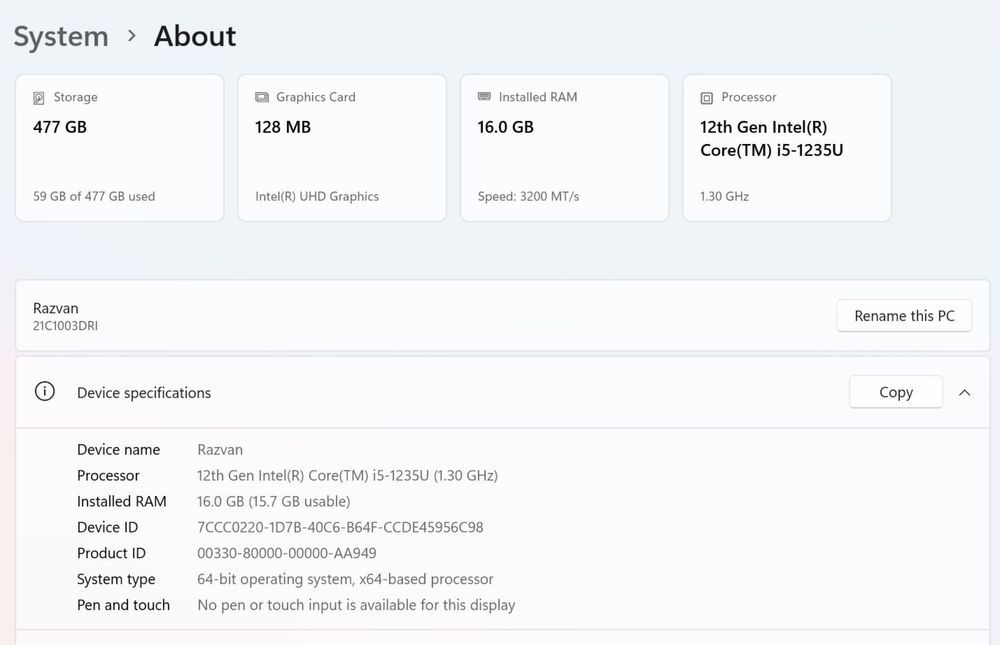The image size is (1000, 645).
Task: Click the Device ID value text
Action: (x=340, y=527)
